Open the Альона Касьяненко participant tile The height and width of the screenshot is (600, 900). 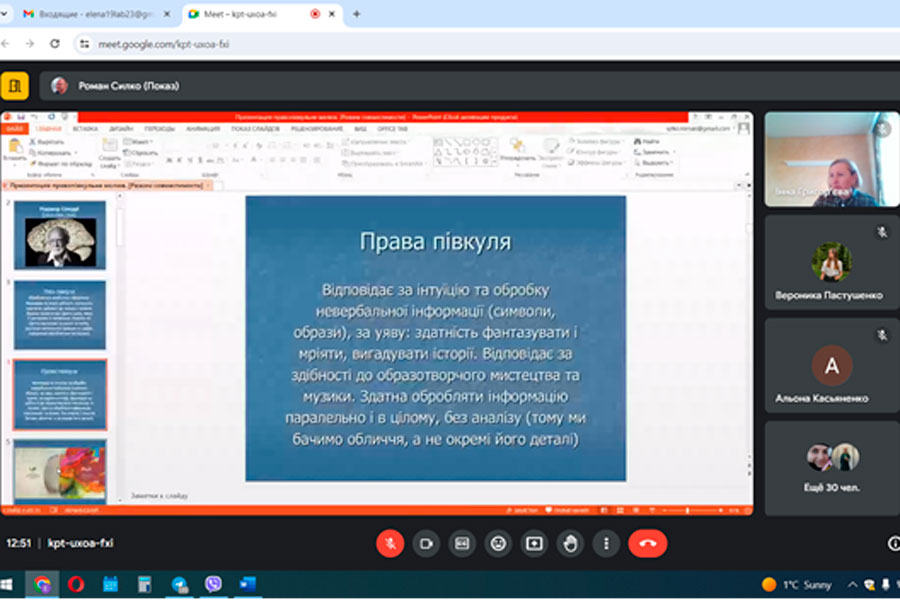(832, 366)
